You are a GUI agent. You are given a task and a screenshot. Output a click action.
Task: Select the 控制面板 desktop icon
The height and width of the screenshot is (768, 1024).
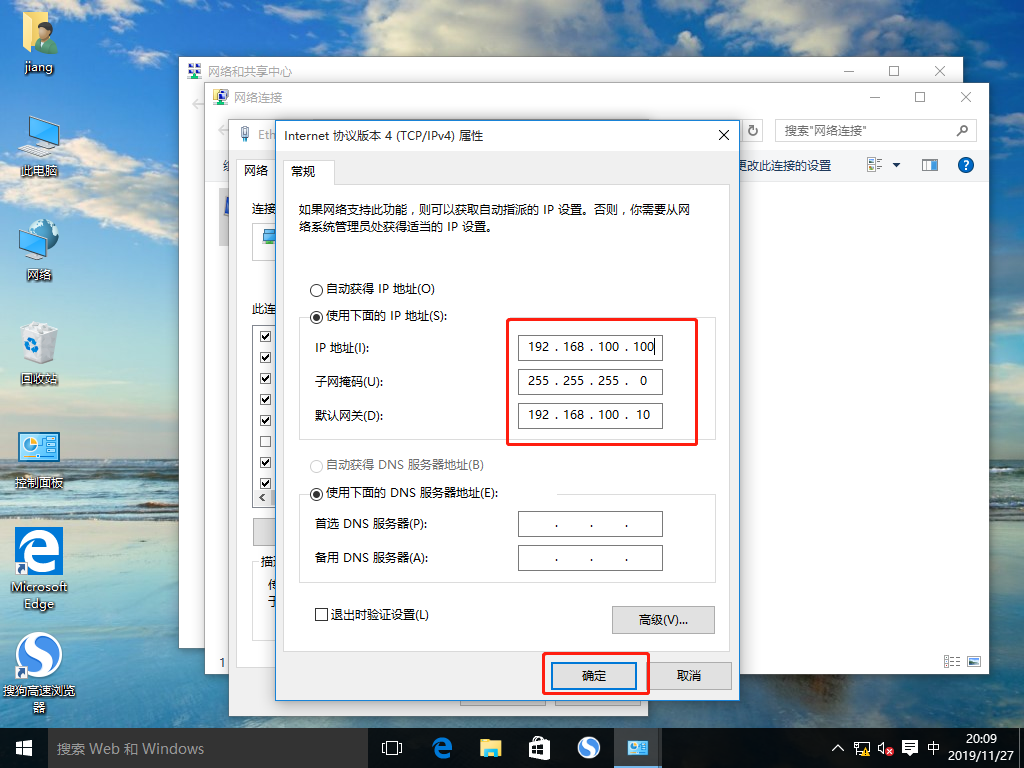[39, 460]
